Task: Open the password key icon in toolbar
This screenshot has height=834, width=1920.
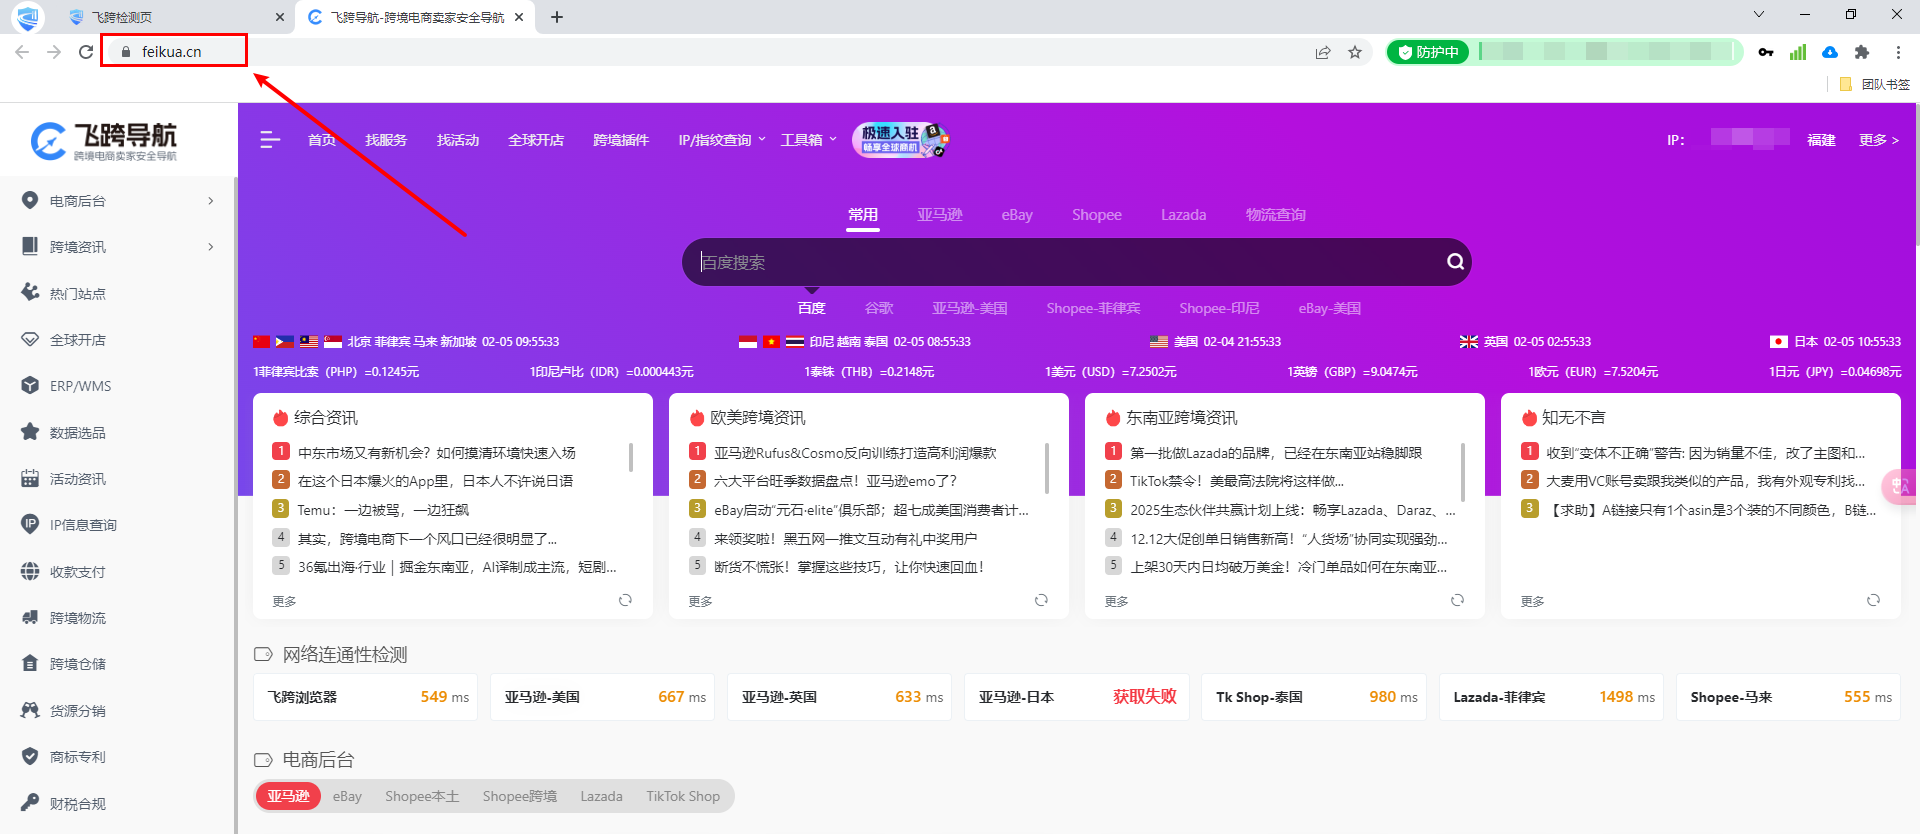Action: 1766,52
